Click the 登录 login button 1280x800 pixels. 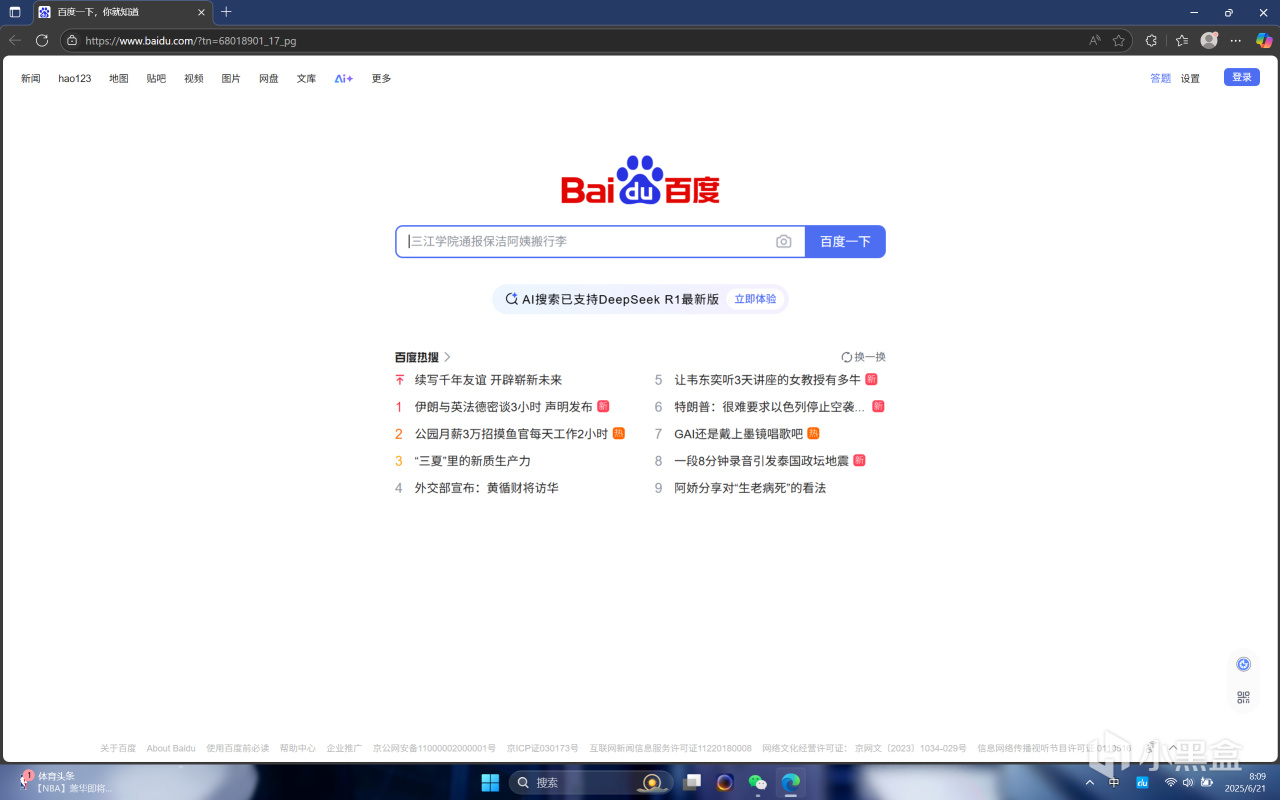click(x=1242, y=77)
